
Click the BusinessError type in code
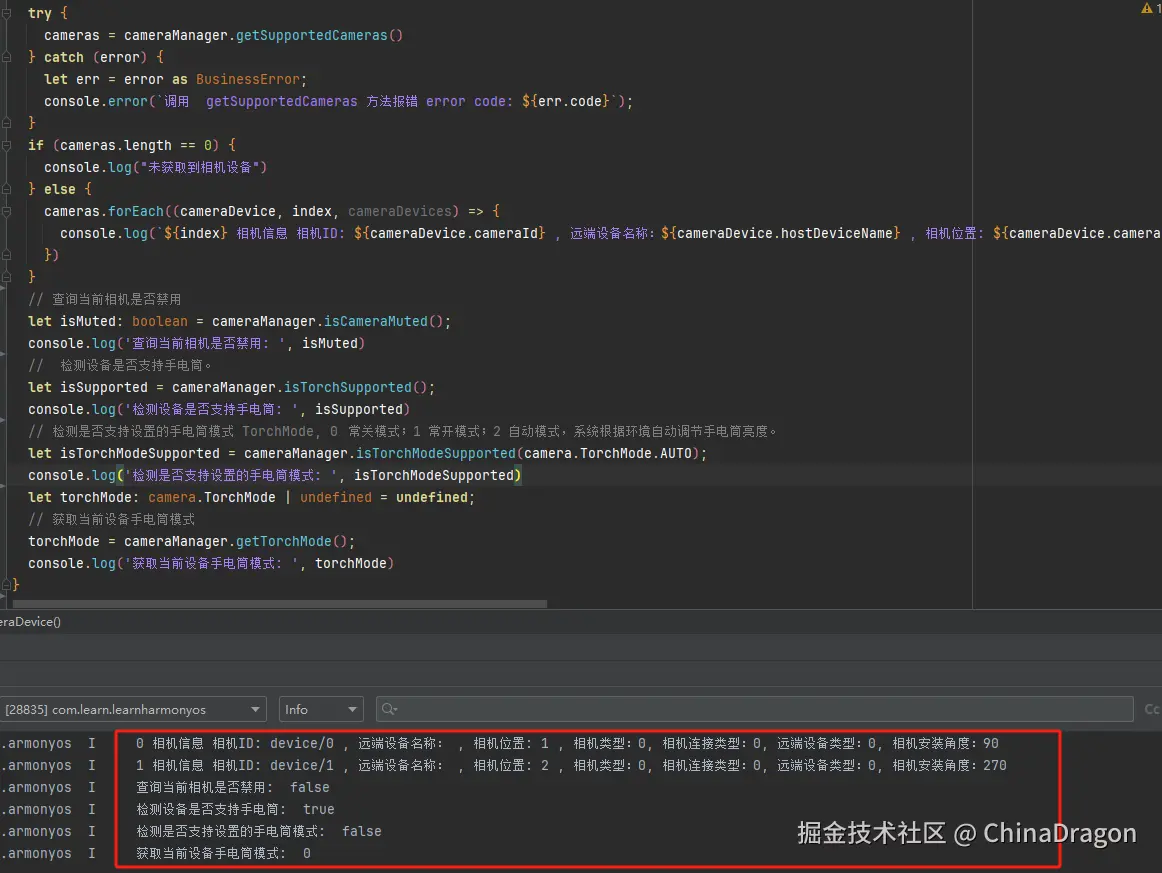(x=248, y=79)
